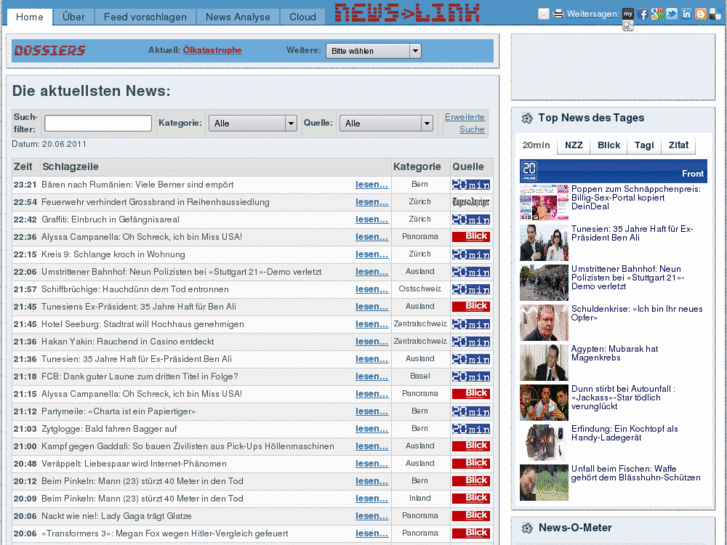Click 20min logo in Stuttgart 21 Demo row
The image size is (727, 545).
pyautogui.click(x=471, y=272)
